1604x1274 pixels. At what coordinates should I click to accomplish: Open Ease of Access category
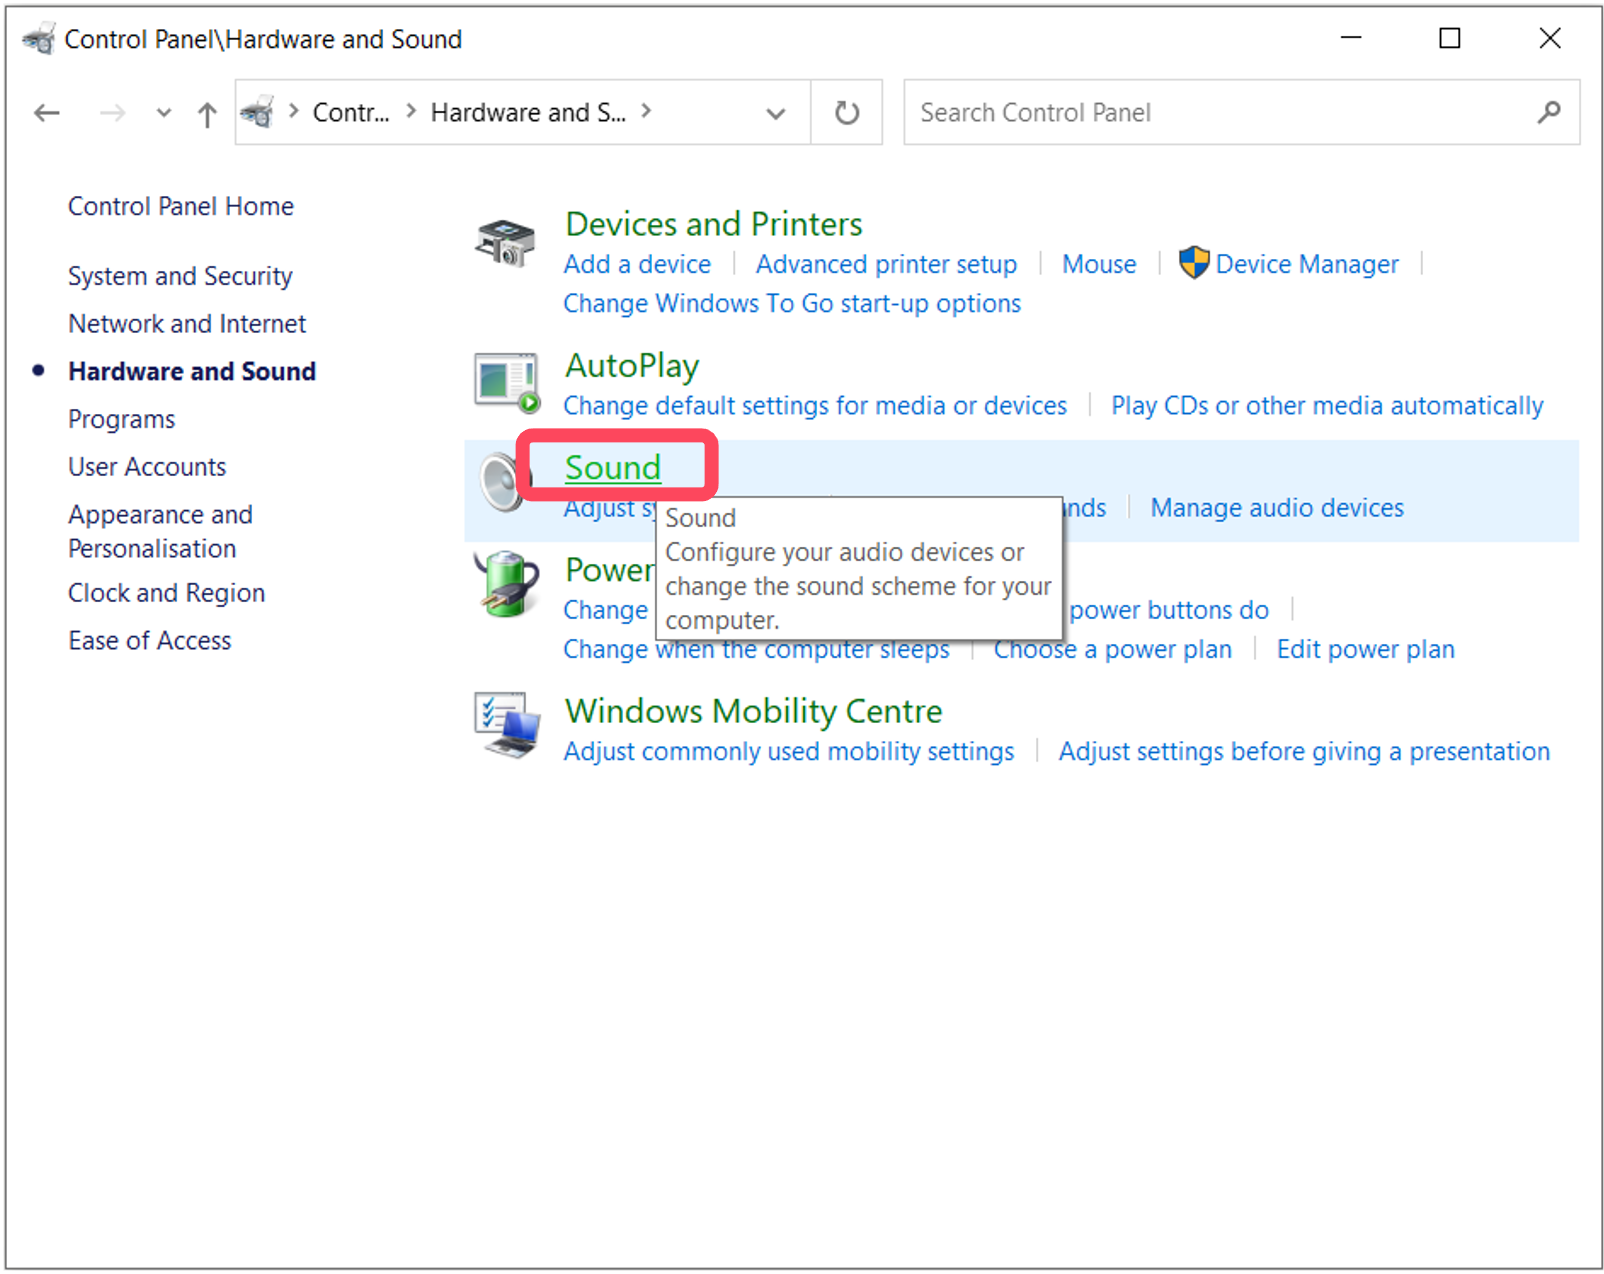click(x=150, y=641)
